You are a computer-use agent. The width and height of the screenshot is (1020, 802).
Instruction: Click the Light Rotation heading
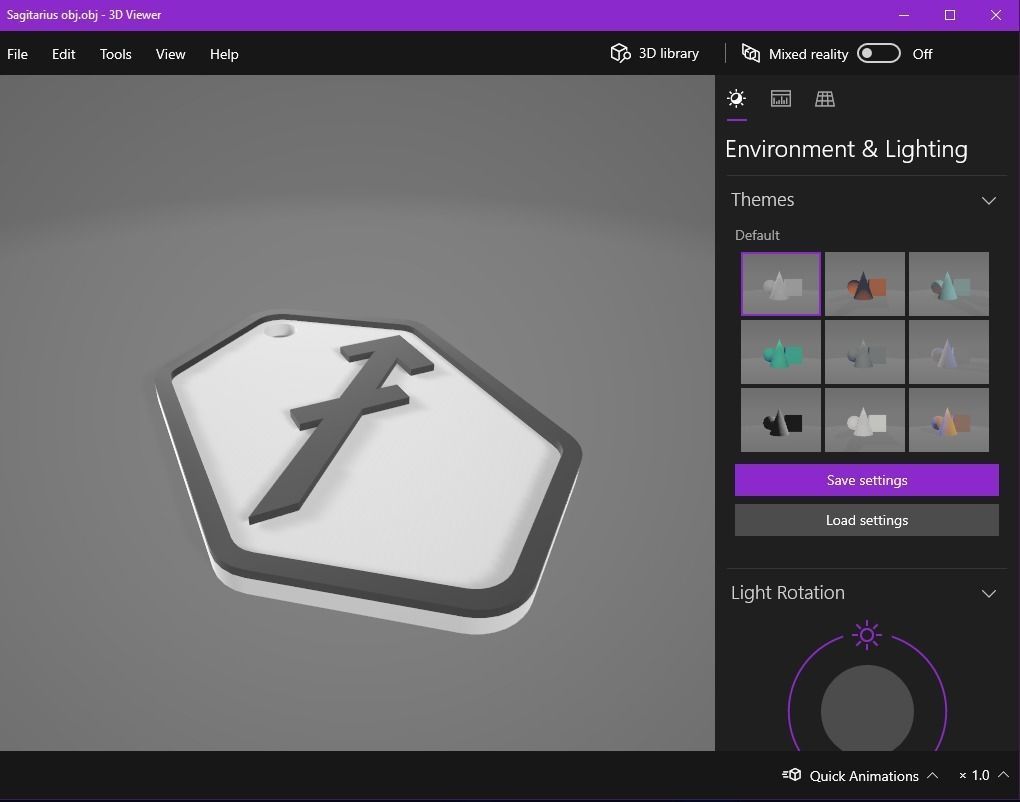pos(788,593)
